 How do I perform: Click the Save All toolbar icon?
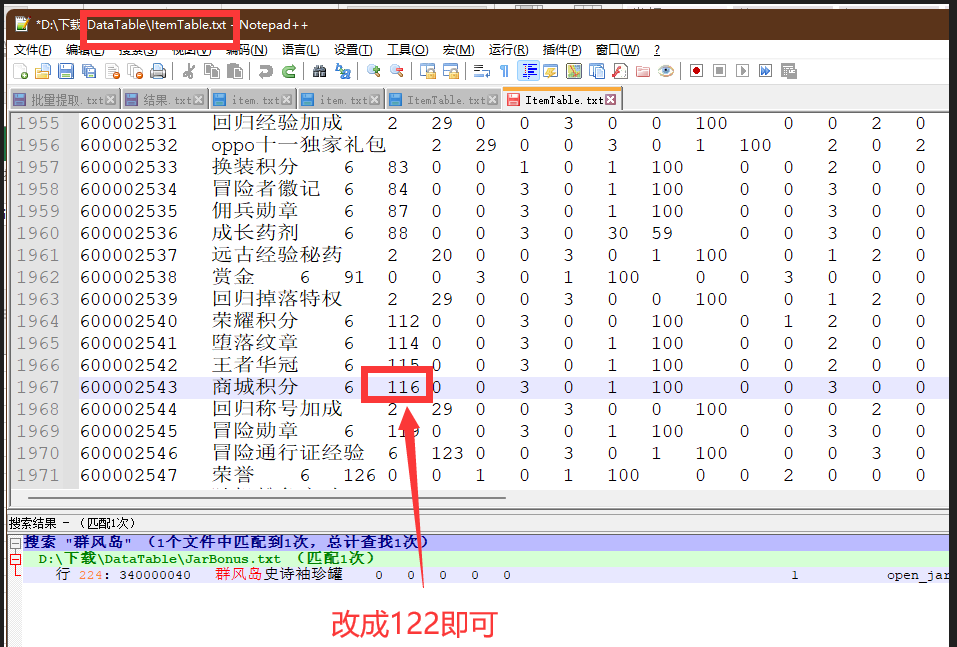tap(89, 71)
